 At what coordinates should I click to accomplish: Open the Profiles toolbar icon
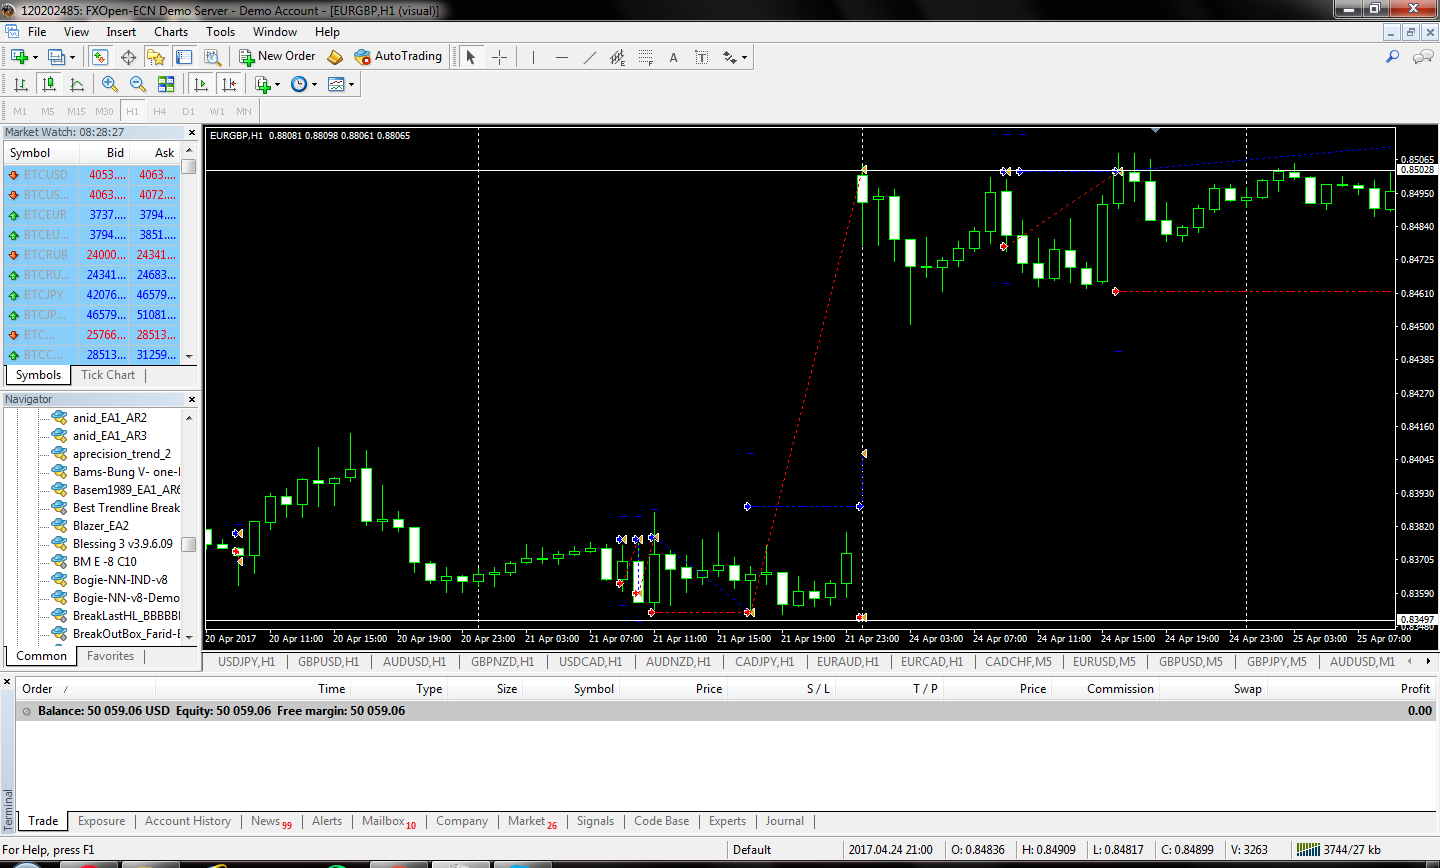57,57
